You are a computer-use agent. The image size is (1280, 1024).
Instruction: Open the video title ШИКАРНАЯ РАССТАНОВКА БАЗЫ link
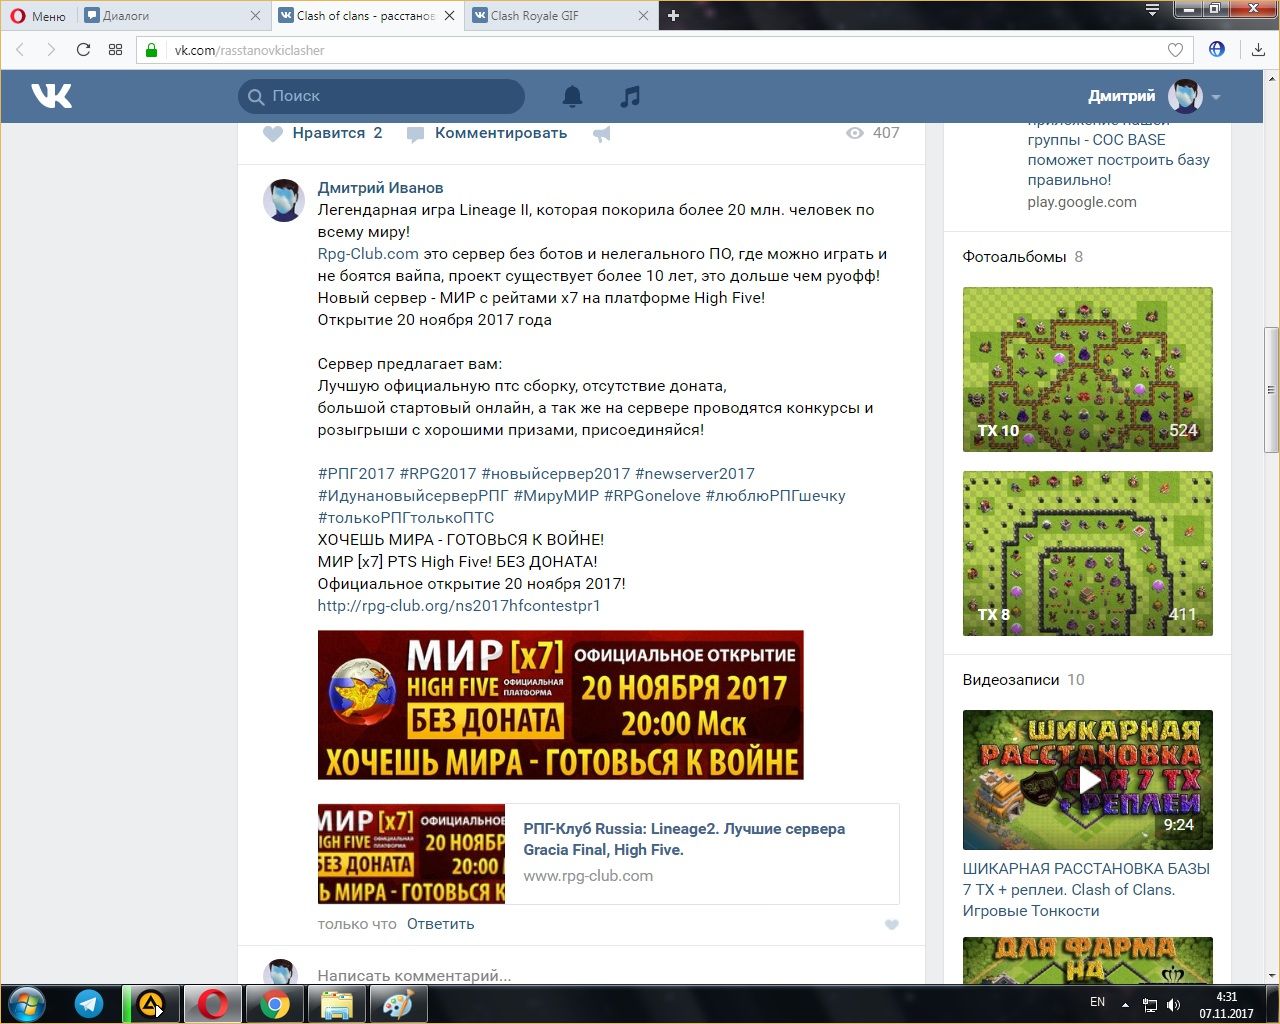1086,890
